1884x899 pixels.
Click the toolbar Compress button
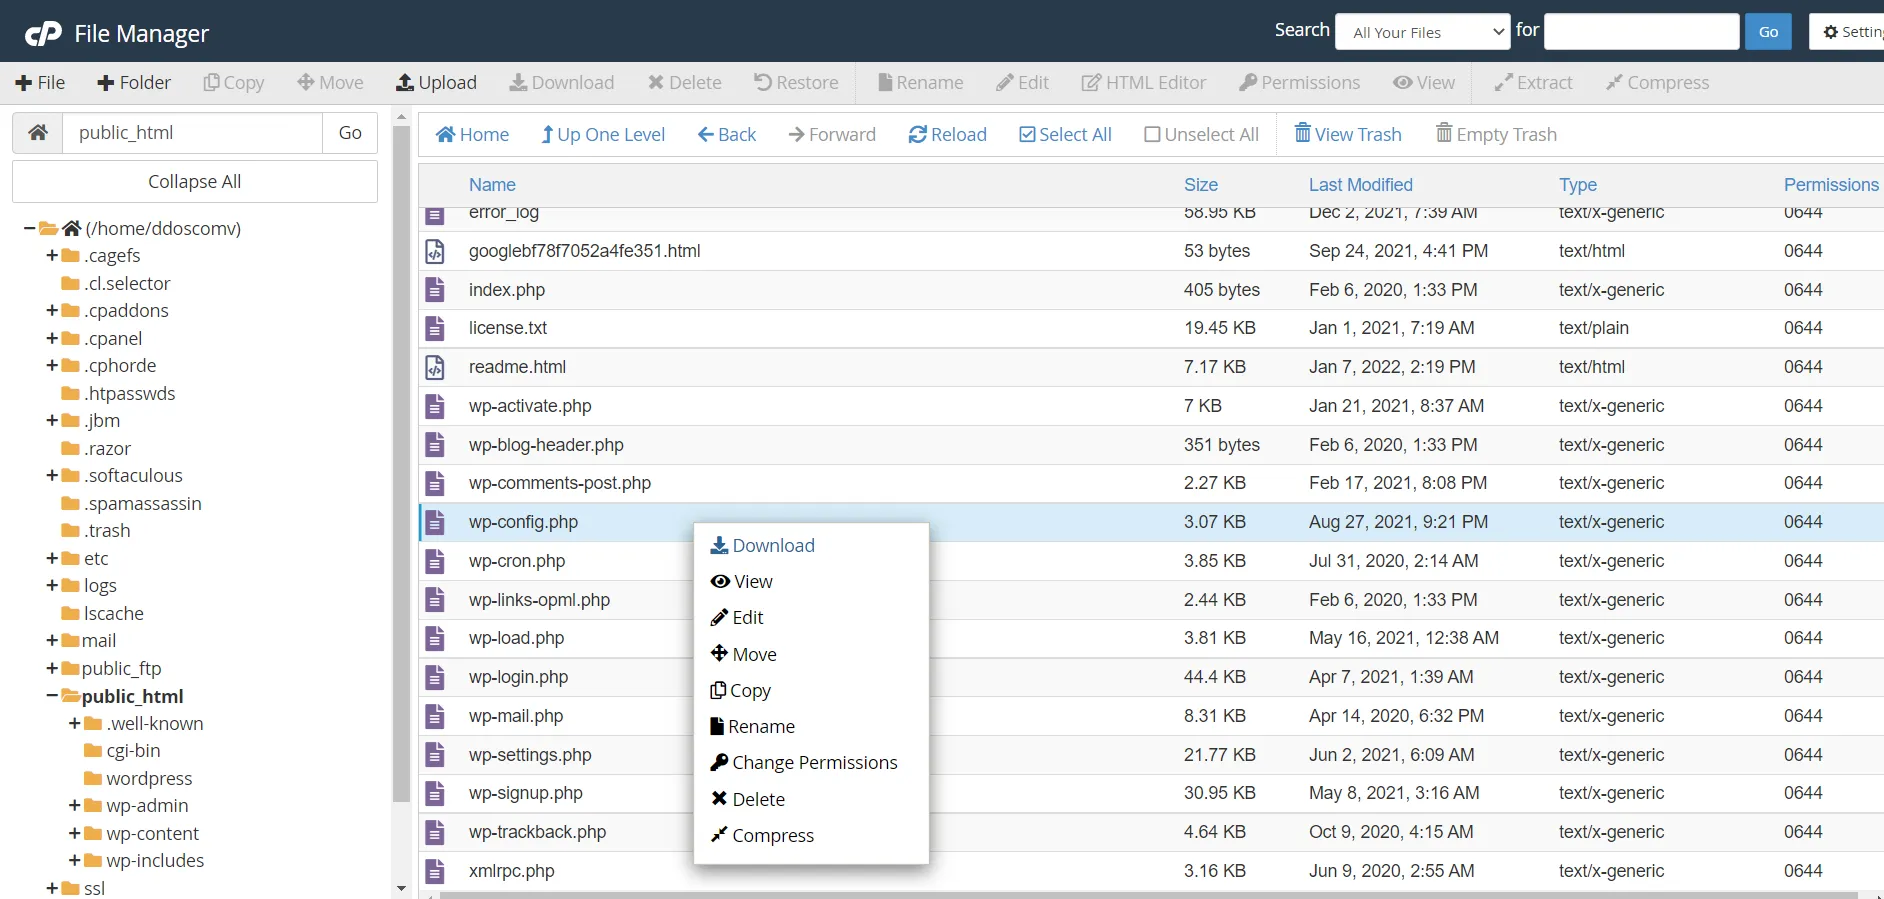[1658, 82]
